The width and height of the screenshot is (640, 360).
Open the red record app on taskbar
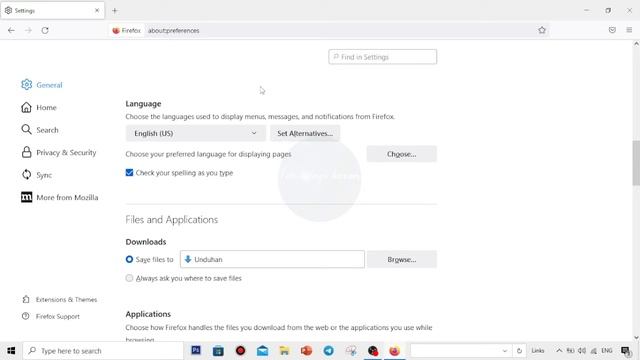[240, 351]
